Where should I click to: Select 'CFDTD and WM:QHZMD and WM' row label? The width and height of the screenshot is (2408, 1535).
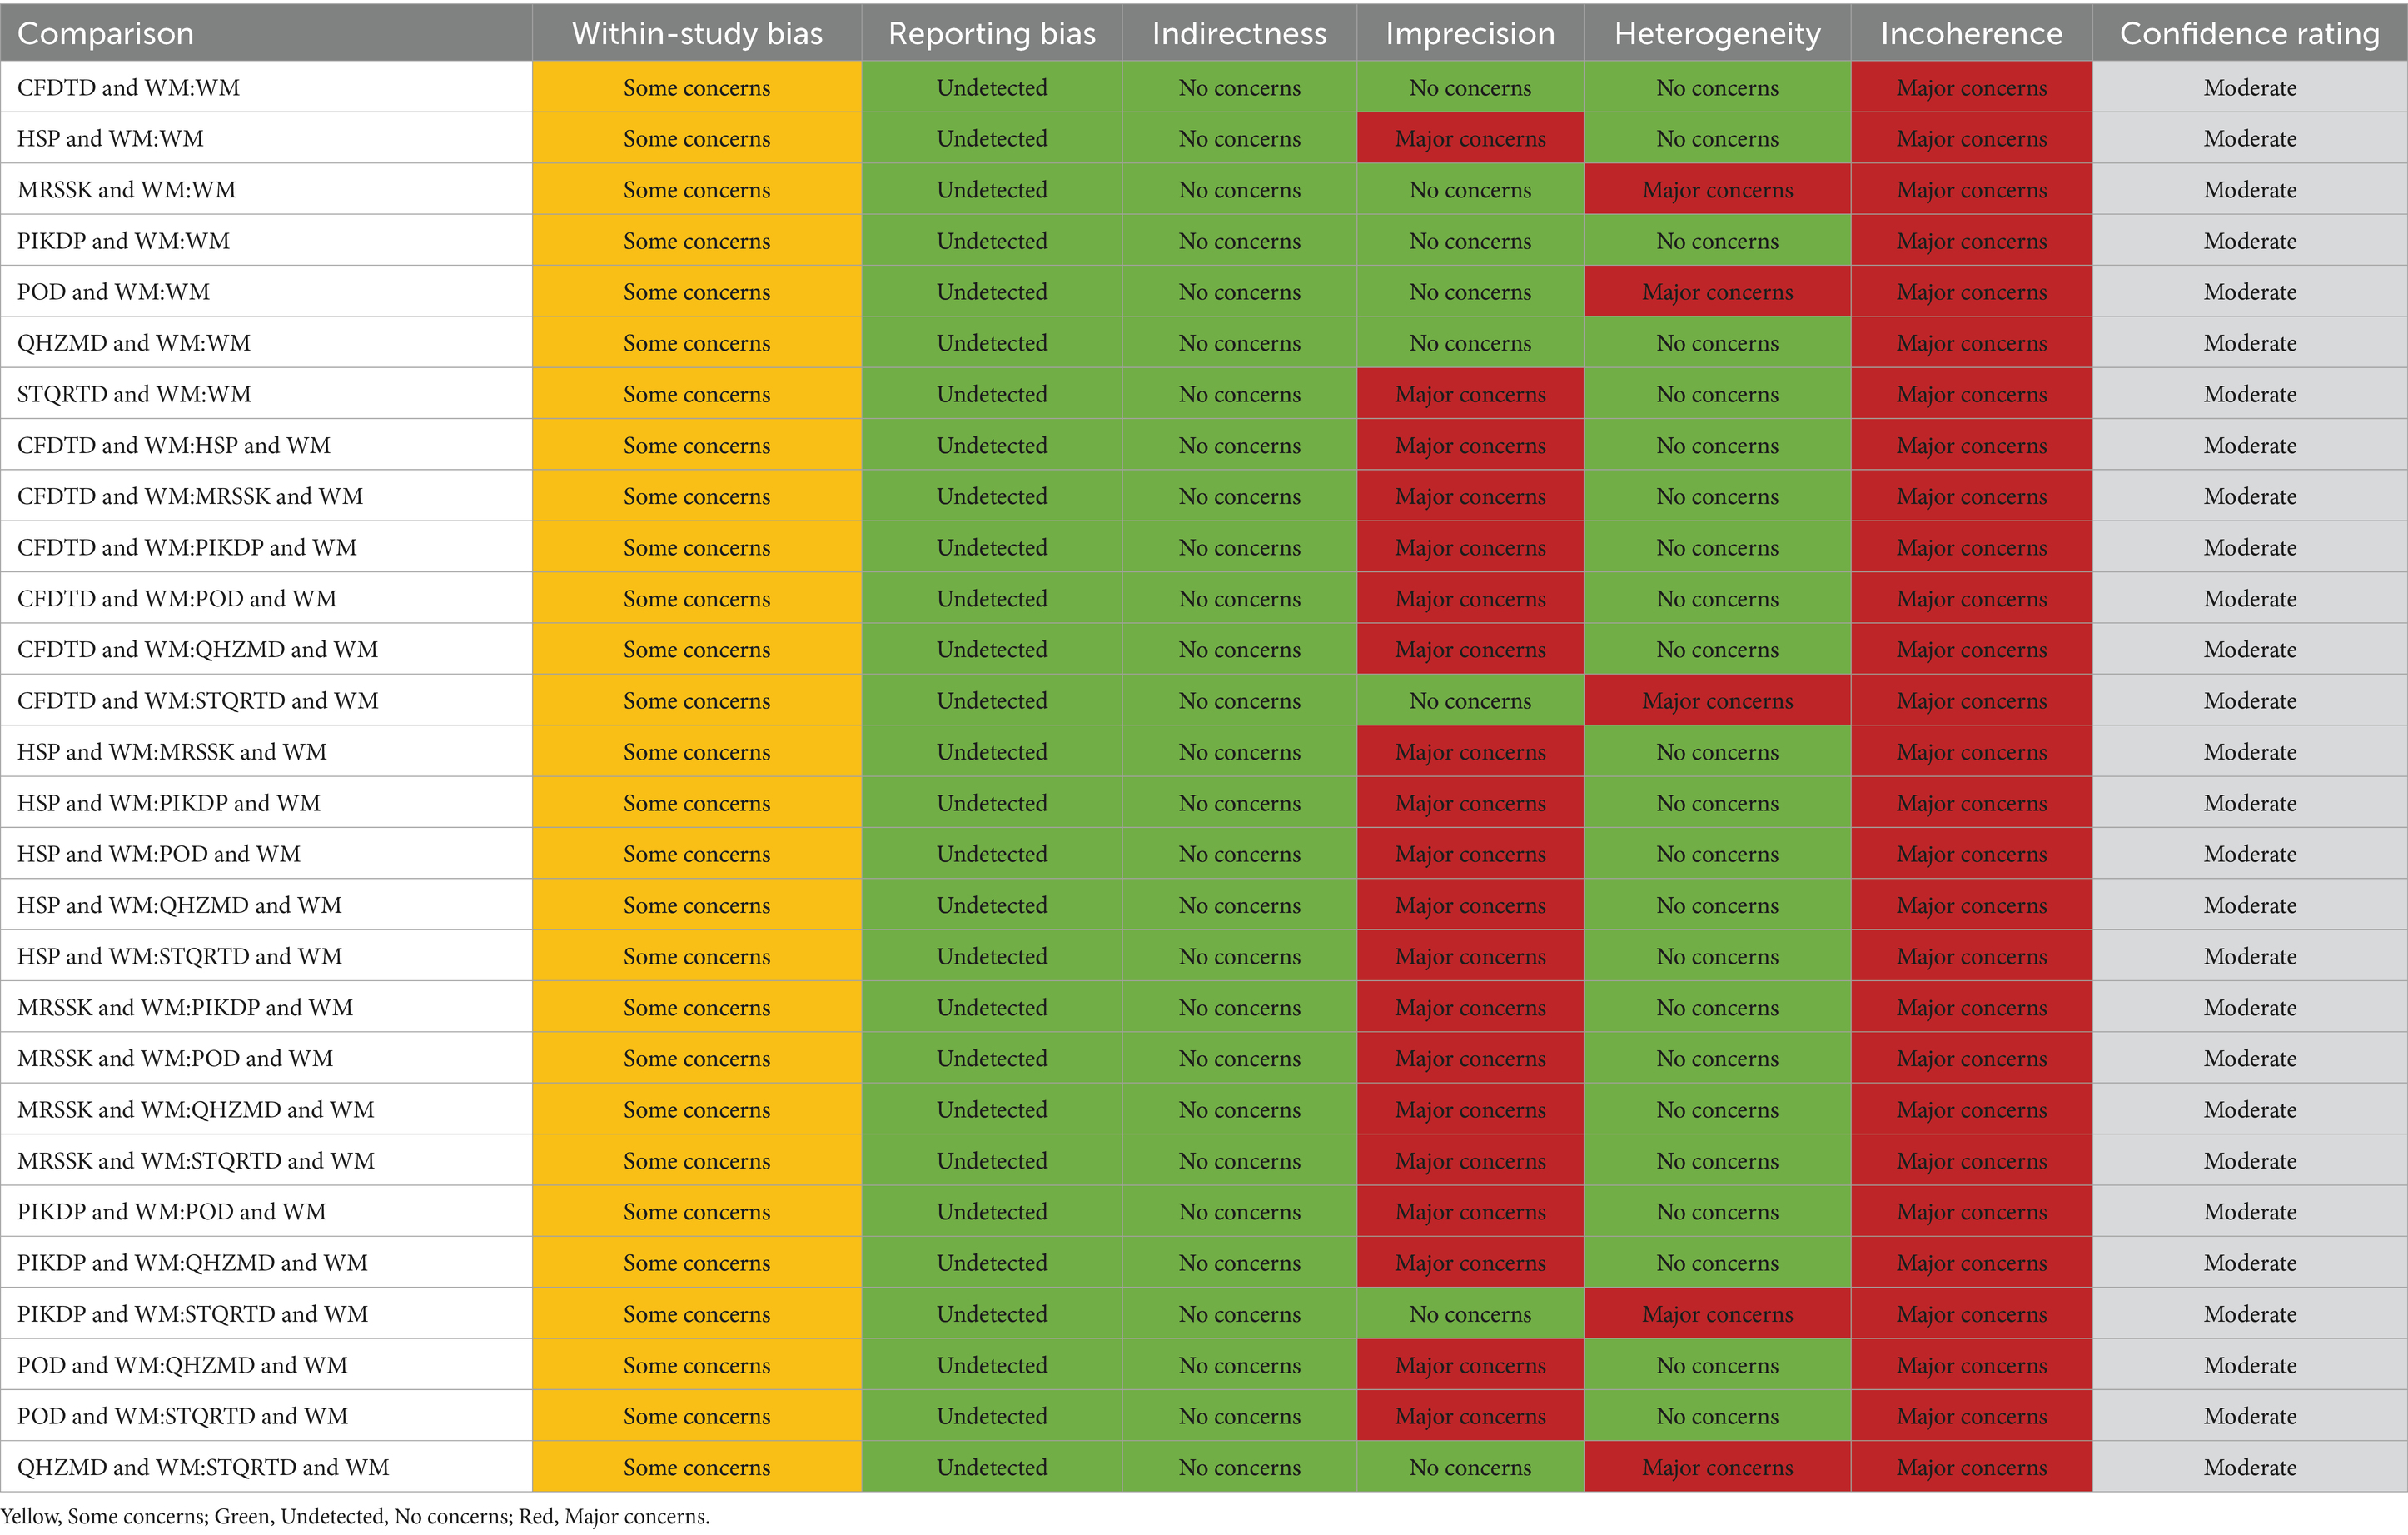click(198, 650)
